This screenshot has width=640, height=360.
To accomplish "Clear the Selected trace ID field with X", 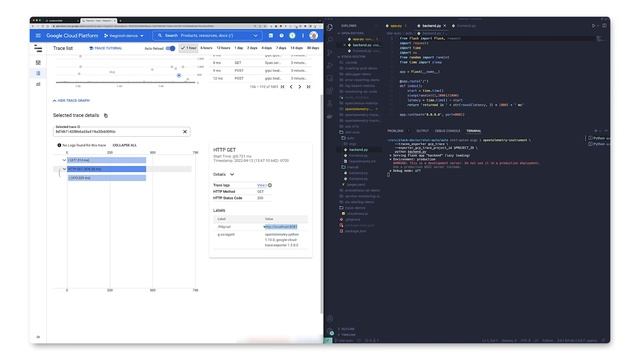I will tap(185, 131).
